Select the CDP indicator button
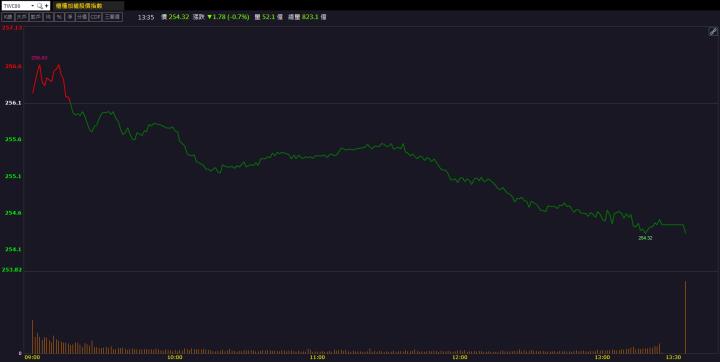This screenshot has height=362, width=720. (x=96, y=17)
